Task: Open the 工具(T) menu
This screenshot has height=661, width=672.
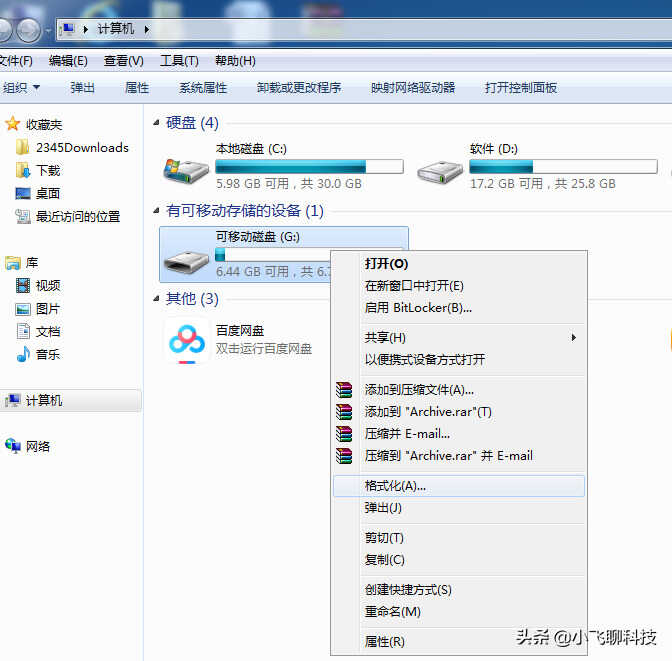Action: (179, 61)
